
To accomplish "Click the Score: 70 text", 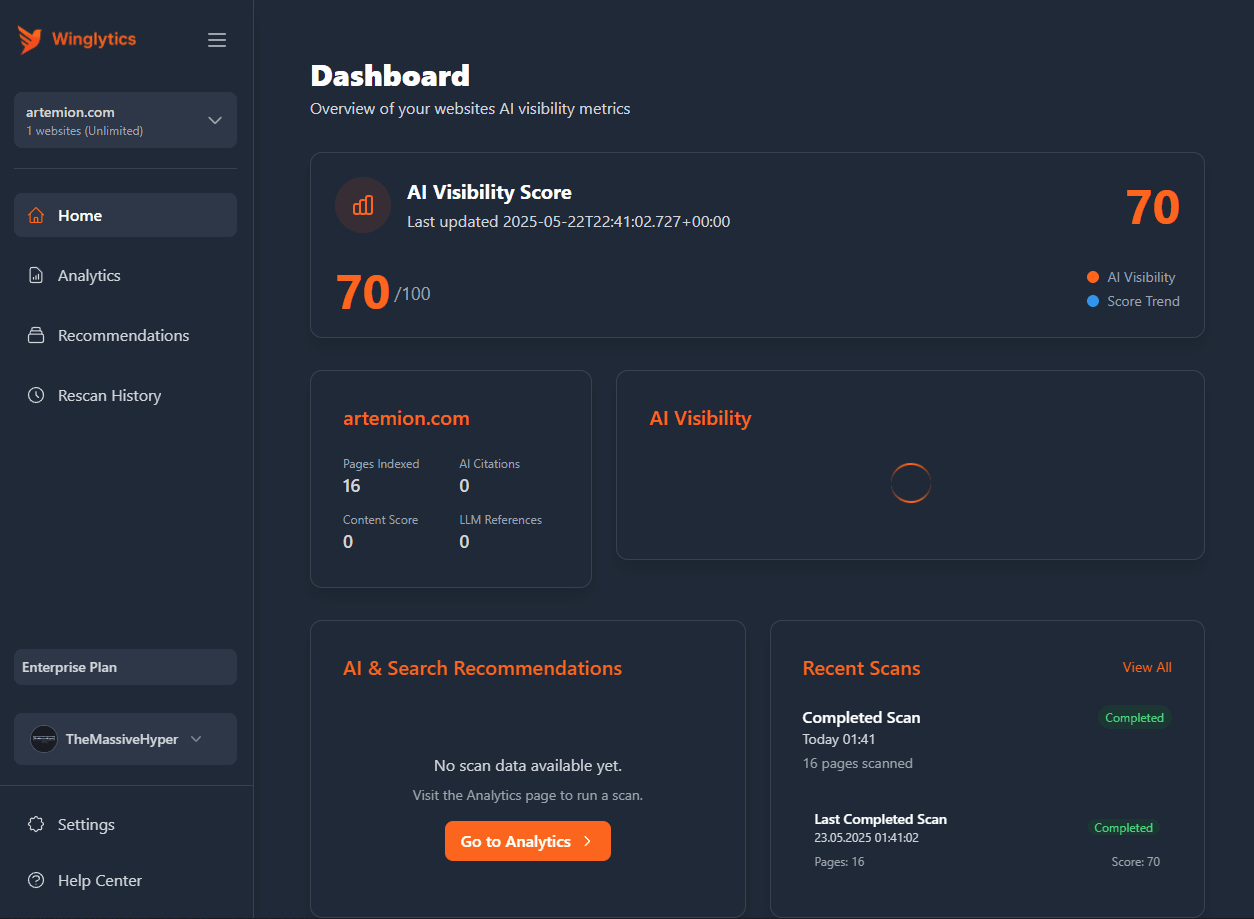I will tap(1135, 861).
